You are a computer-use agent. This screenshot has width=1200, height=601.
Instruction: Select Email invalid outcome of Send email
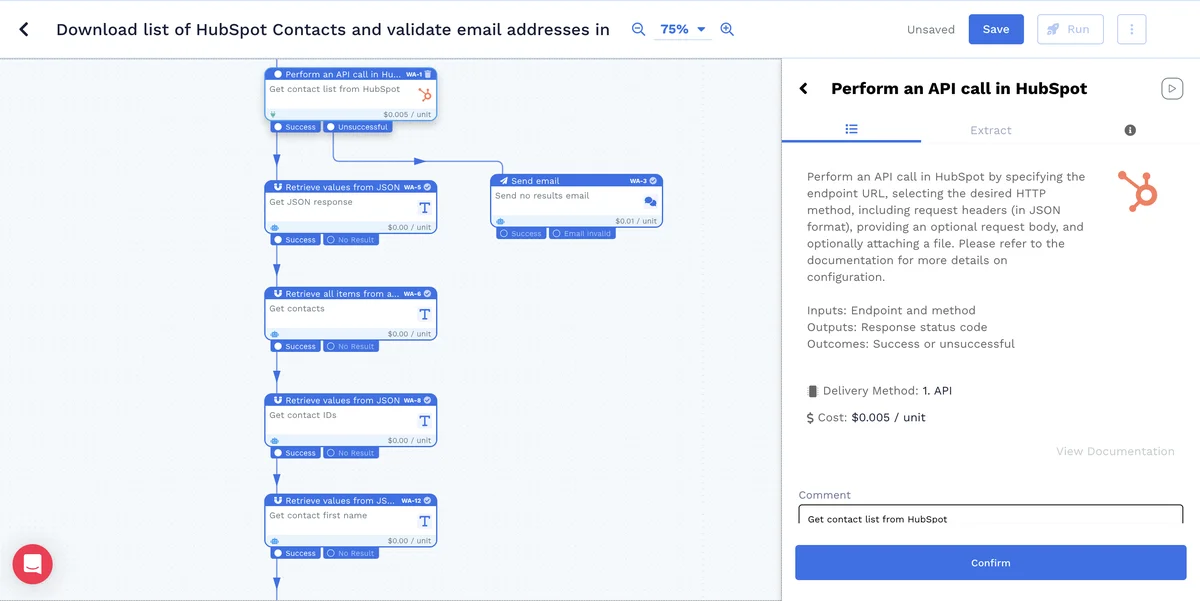pyautogui.click(x=582, y=234)
